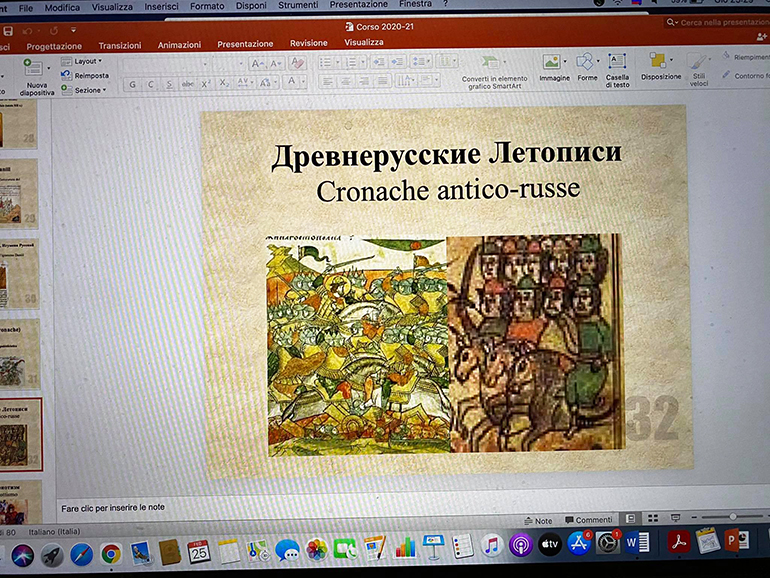Adjust the zoom slider handle

coord(732,517)
